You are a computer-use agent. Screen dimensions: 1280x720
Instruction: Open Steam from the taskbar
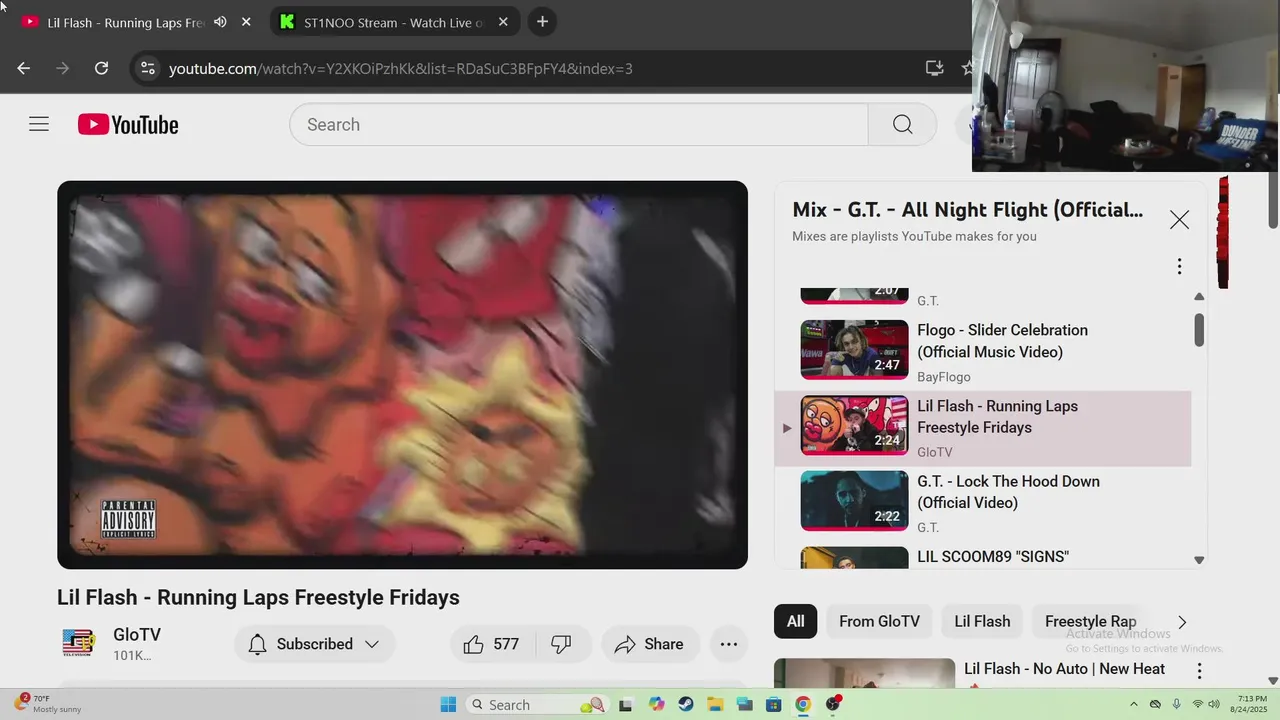[x=685, y=704]
